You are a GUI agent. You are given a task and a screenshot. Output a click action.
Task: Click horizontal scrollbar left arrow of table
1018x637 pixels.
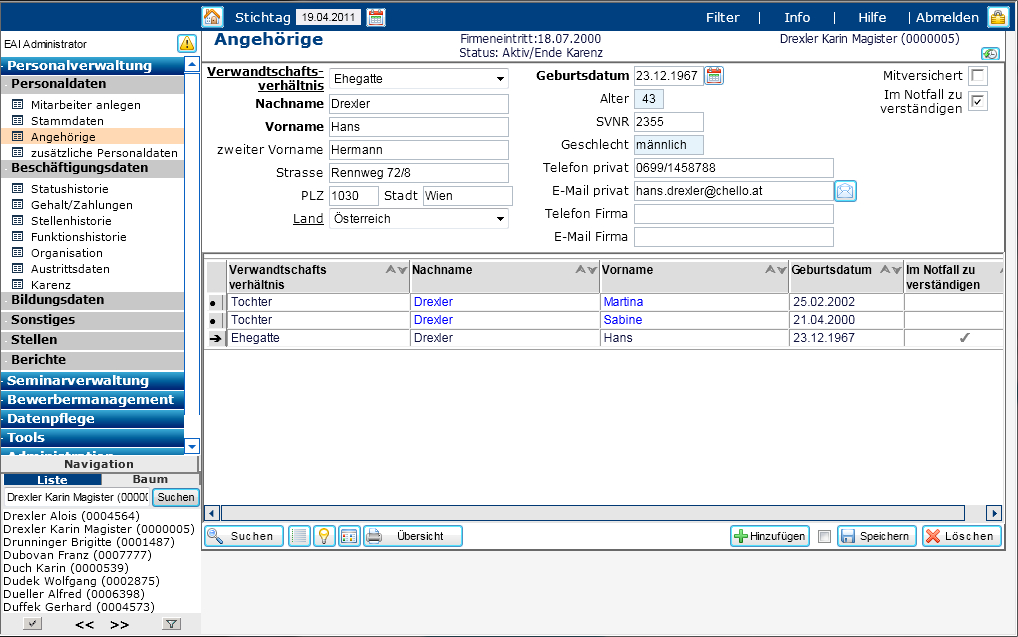pyautogui.click(x=212, y=514)
